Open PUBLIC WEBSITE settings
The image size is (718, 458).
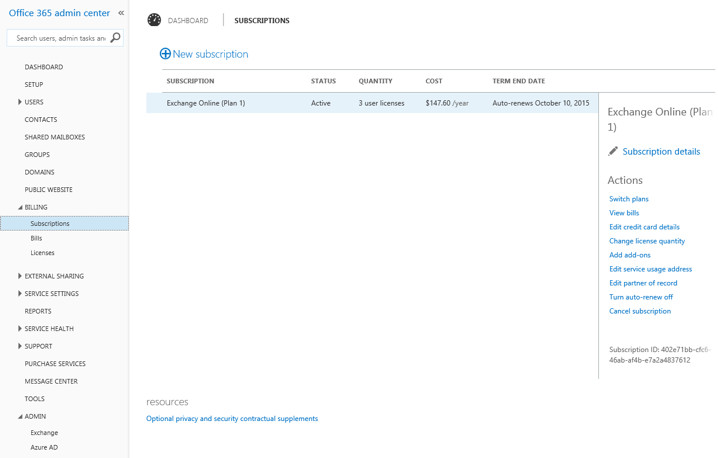(x=49, y=190)
